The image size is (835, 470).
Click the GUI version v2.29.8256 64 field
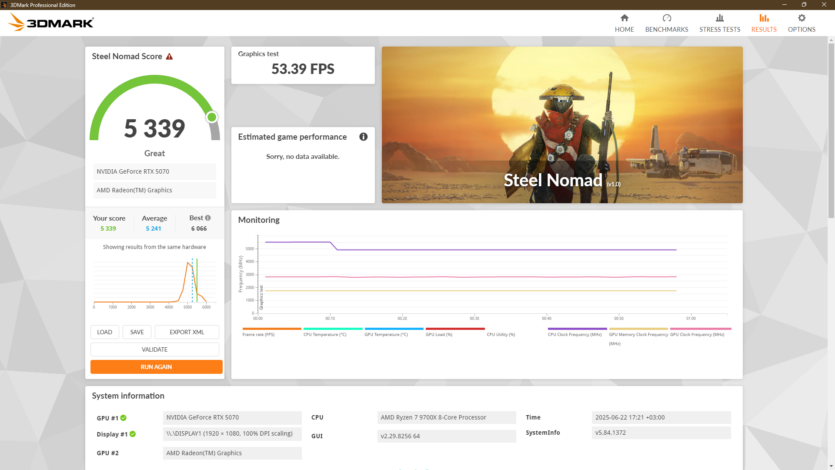(x=447, y=436)
